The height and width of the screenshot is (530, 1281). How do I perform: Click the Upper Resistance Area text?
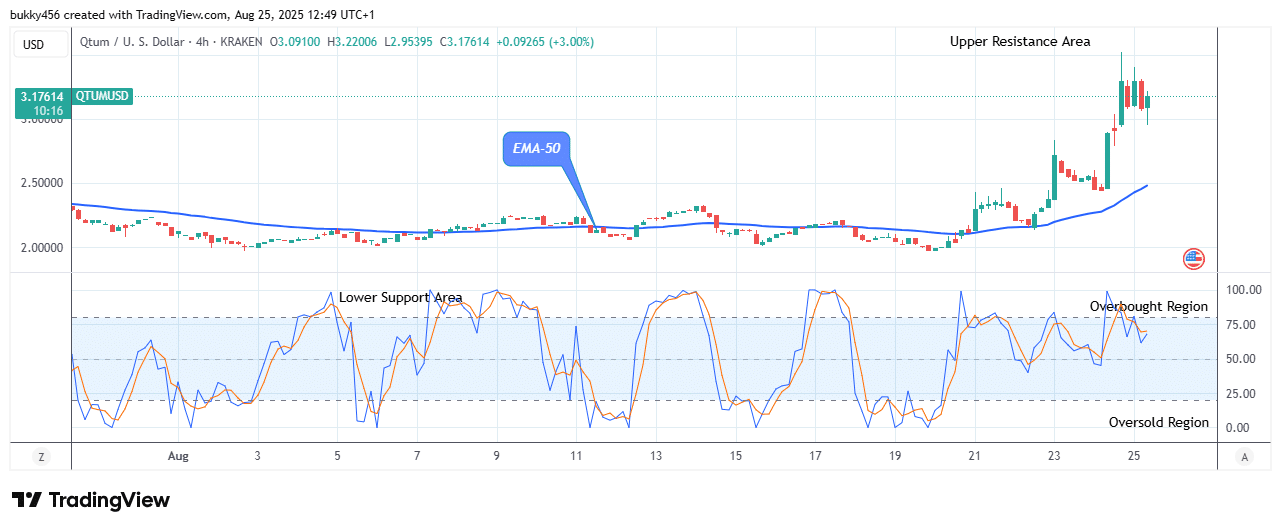point(1020,42)
